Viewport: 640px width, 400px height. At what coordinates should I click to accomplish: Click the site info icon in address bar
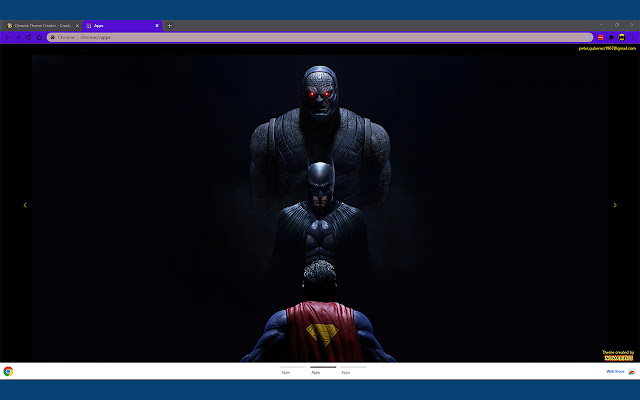point(53,37)
